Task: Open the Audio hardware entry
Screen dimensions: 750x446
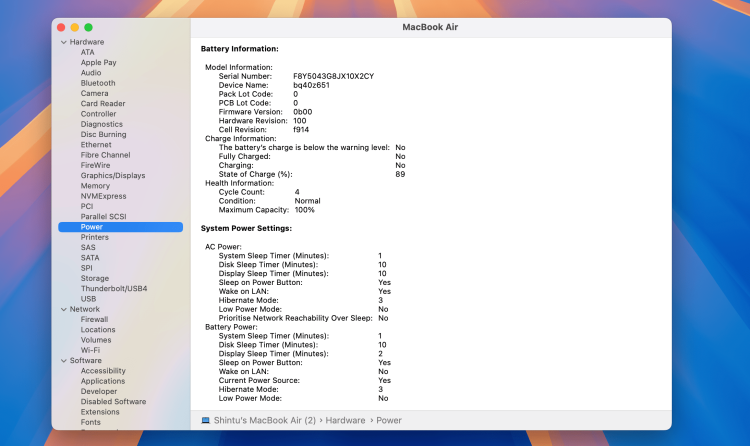Action: coord(91,73)
